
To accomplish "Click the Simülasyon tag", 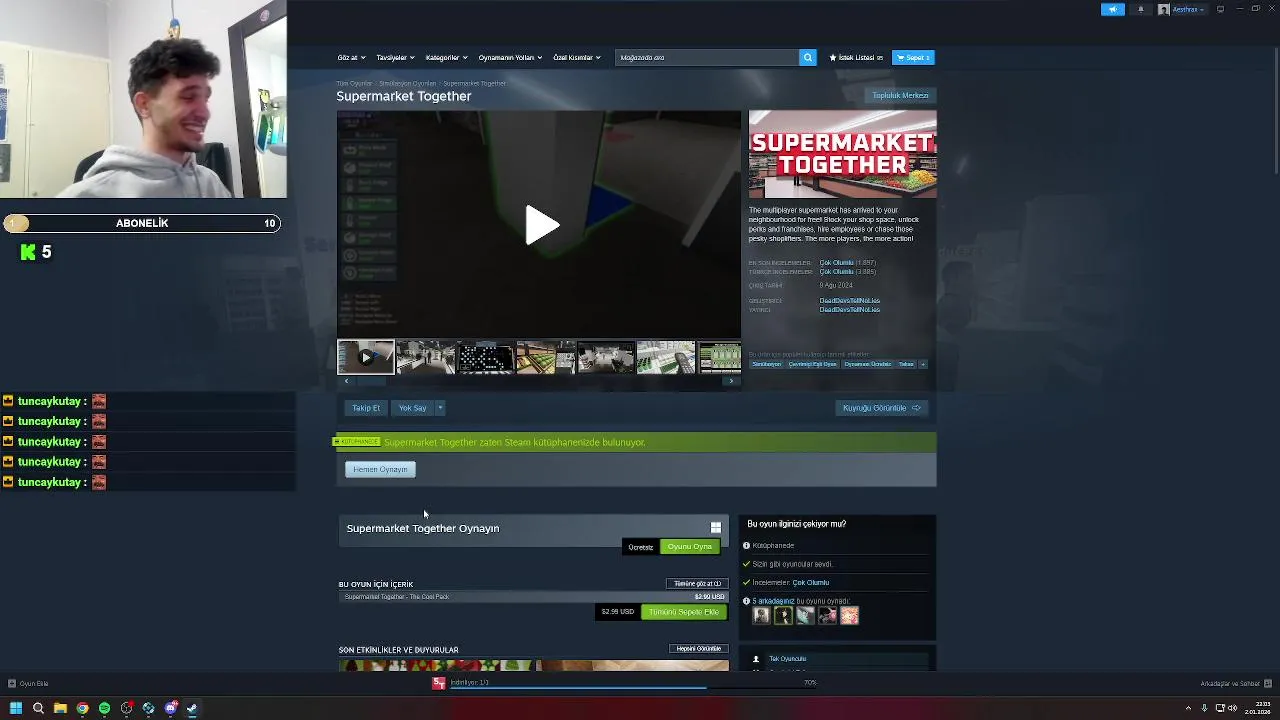I will pos(767,364).
